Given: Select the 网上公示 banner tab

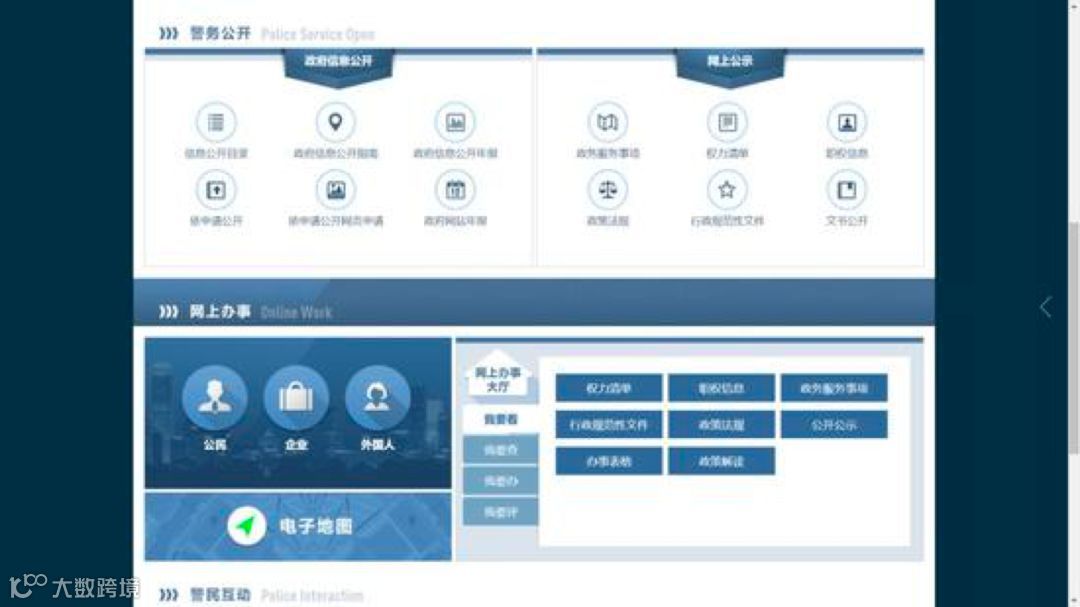Looking at the screenshot, I should point(730,66).
